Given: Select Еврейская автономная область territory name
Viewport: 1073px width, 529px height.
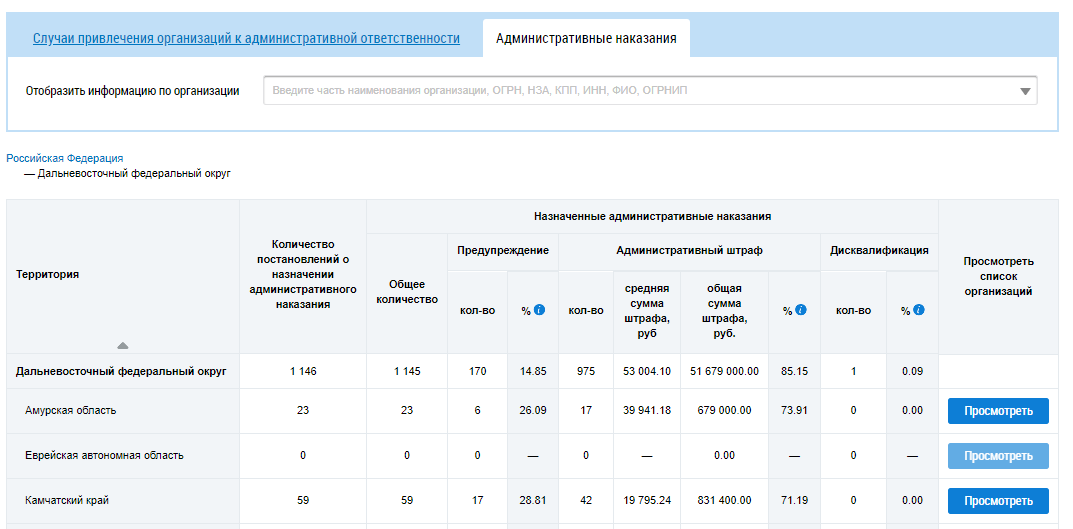Looking at the screenshot, I should pos(104,456).
